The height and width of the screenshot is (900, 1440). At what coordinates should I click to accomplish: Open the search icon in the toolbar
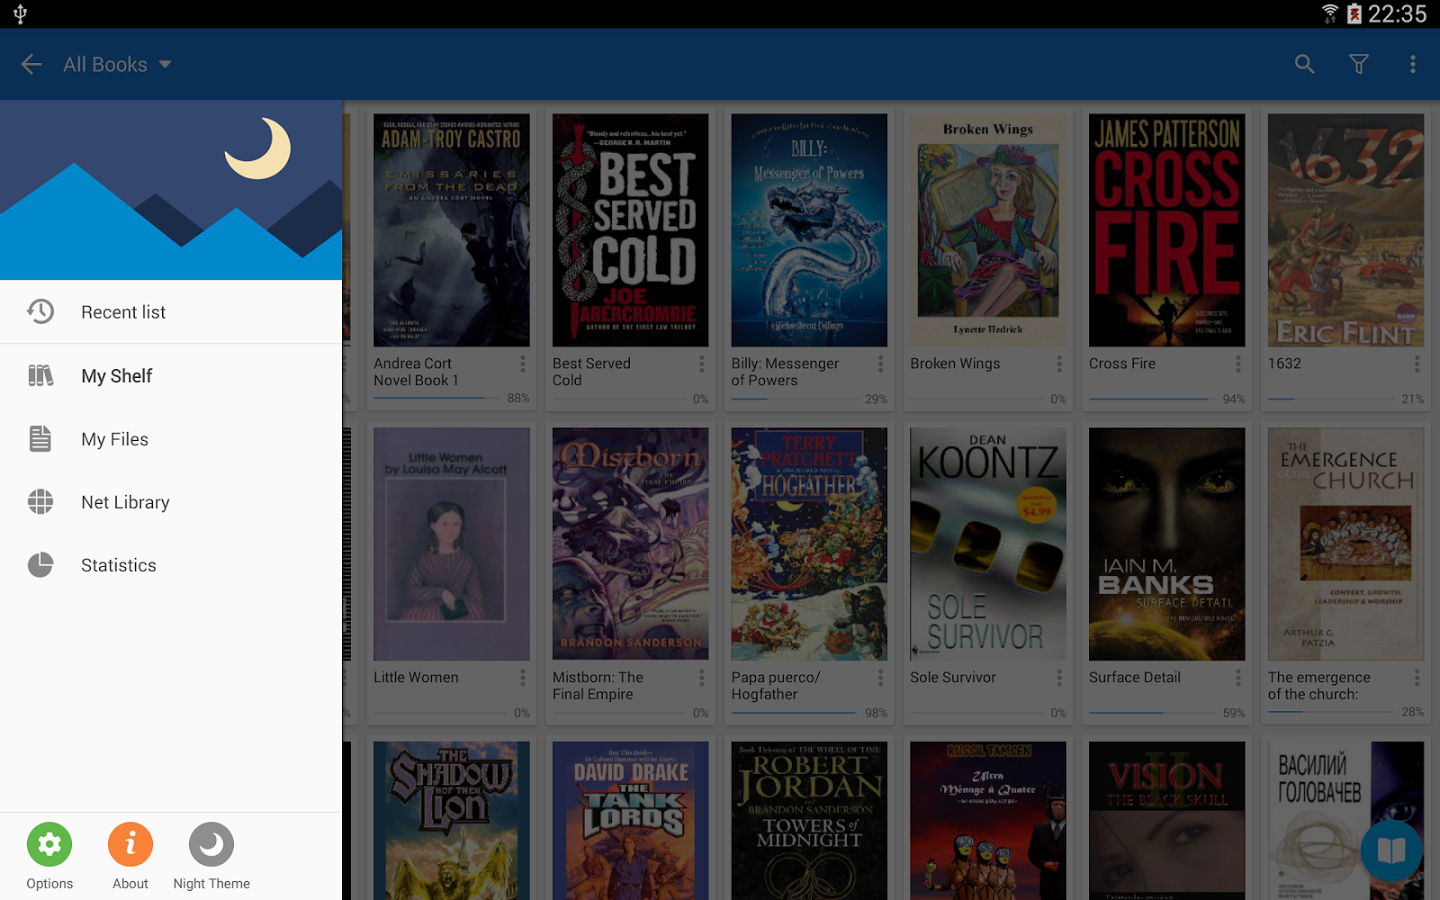click(1304, 63)
